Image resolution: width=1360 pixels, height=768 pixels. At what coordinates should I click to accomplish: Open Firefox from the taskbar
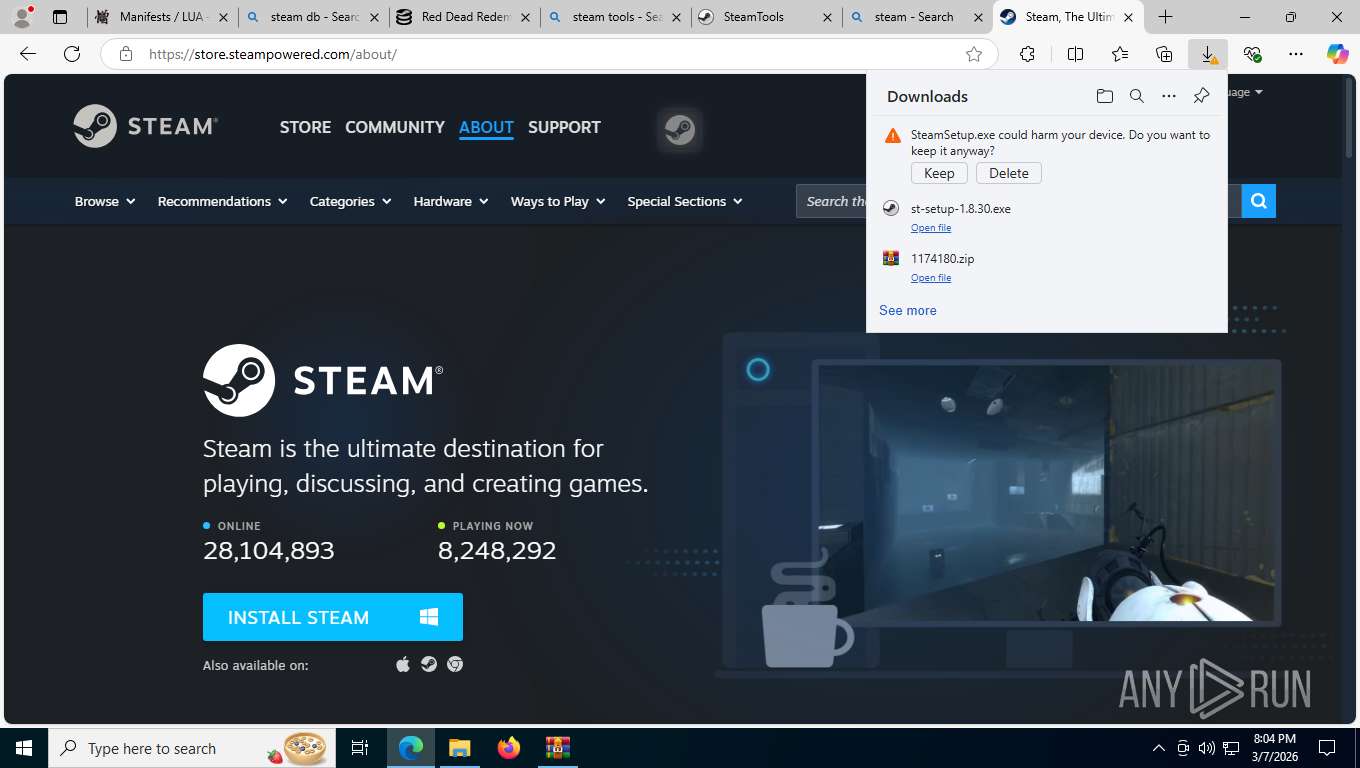coord(509,748)
